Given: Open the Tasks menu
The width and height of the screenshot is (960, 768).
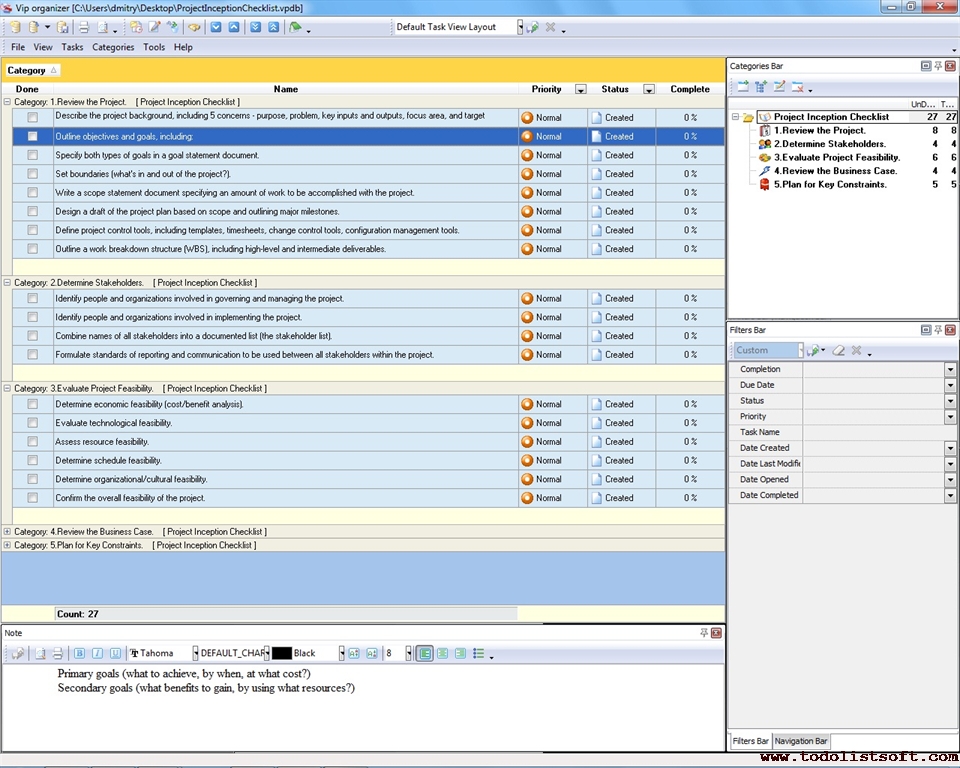Looking at the screenshot, I should tap(72, 47).
